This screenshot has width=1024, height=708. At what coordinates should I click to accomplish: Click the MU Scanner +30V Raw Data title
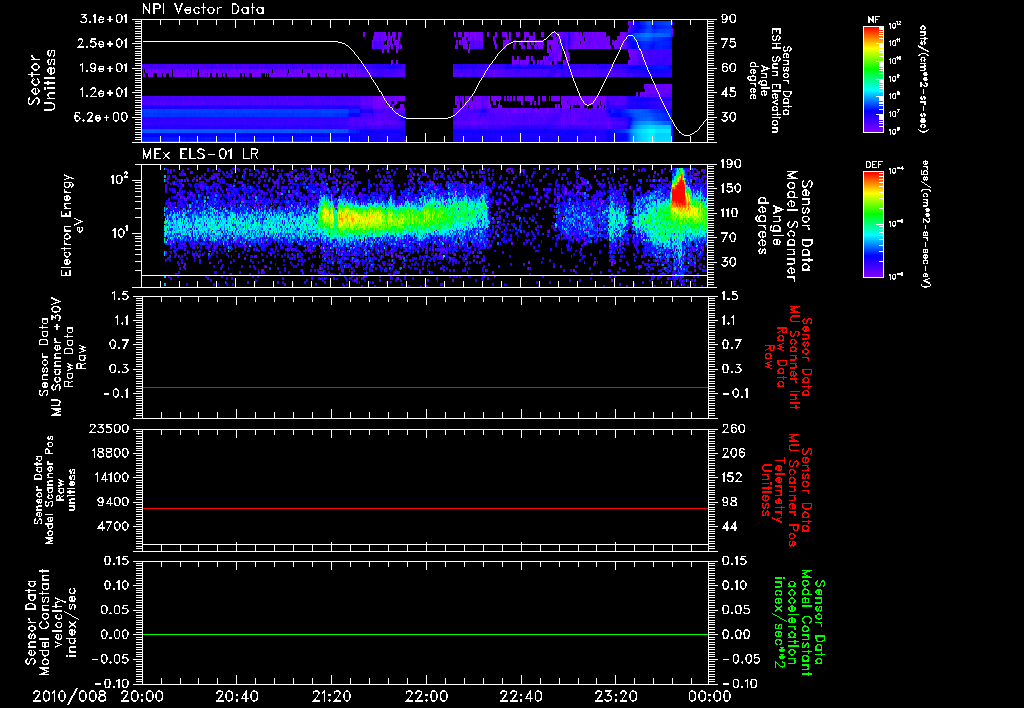click(x=63, y=357)
